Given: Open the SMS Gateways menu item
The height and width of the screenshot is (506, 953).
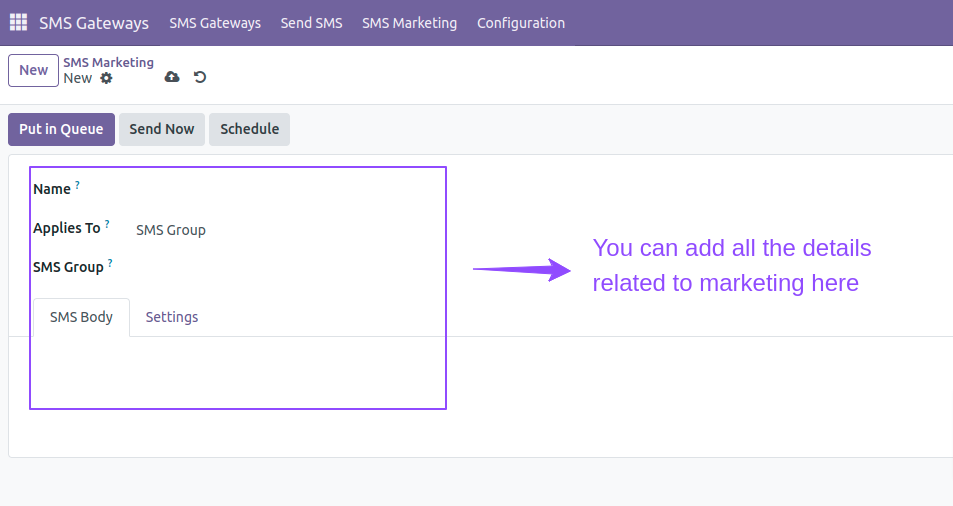Looking at the screenshot, I should [x=215, y=23].
